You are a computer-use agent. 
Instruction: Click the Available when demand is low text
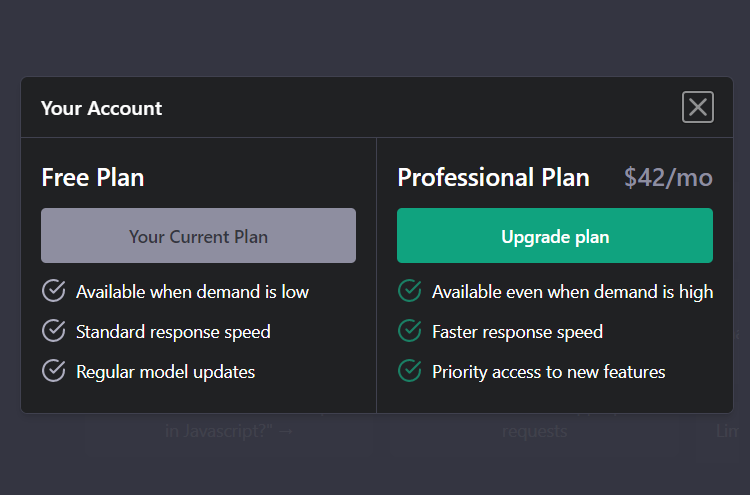(192, 292)
